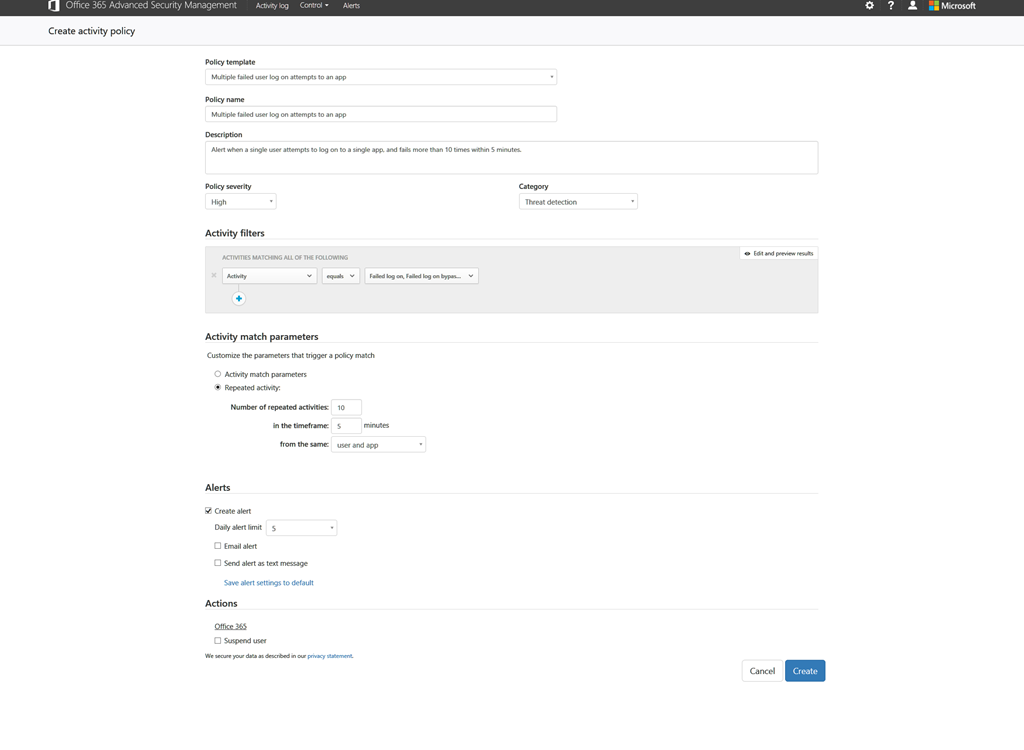Click the Office logo icon in header
Image resolution: width=1024 pixels, height=750 pixels.
[x=54, y=6]
